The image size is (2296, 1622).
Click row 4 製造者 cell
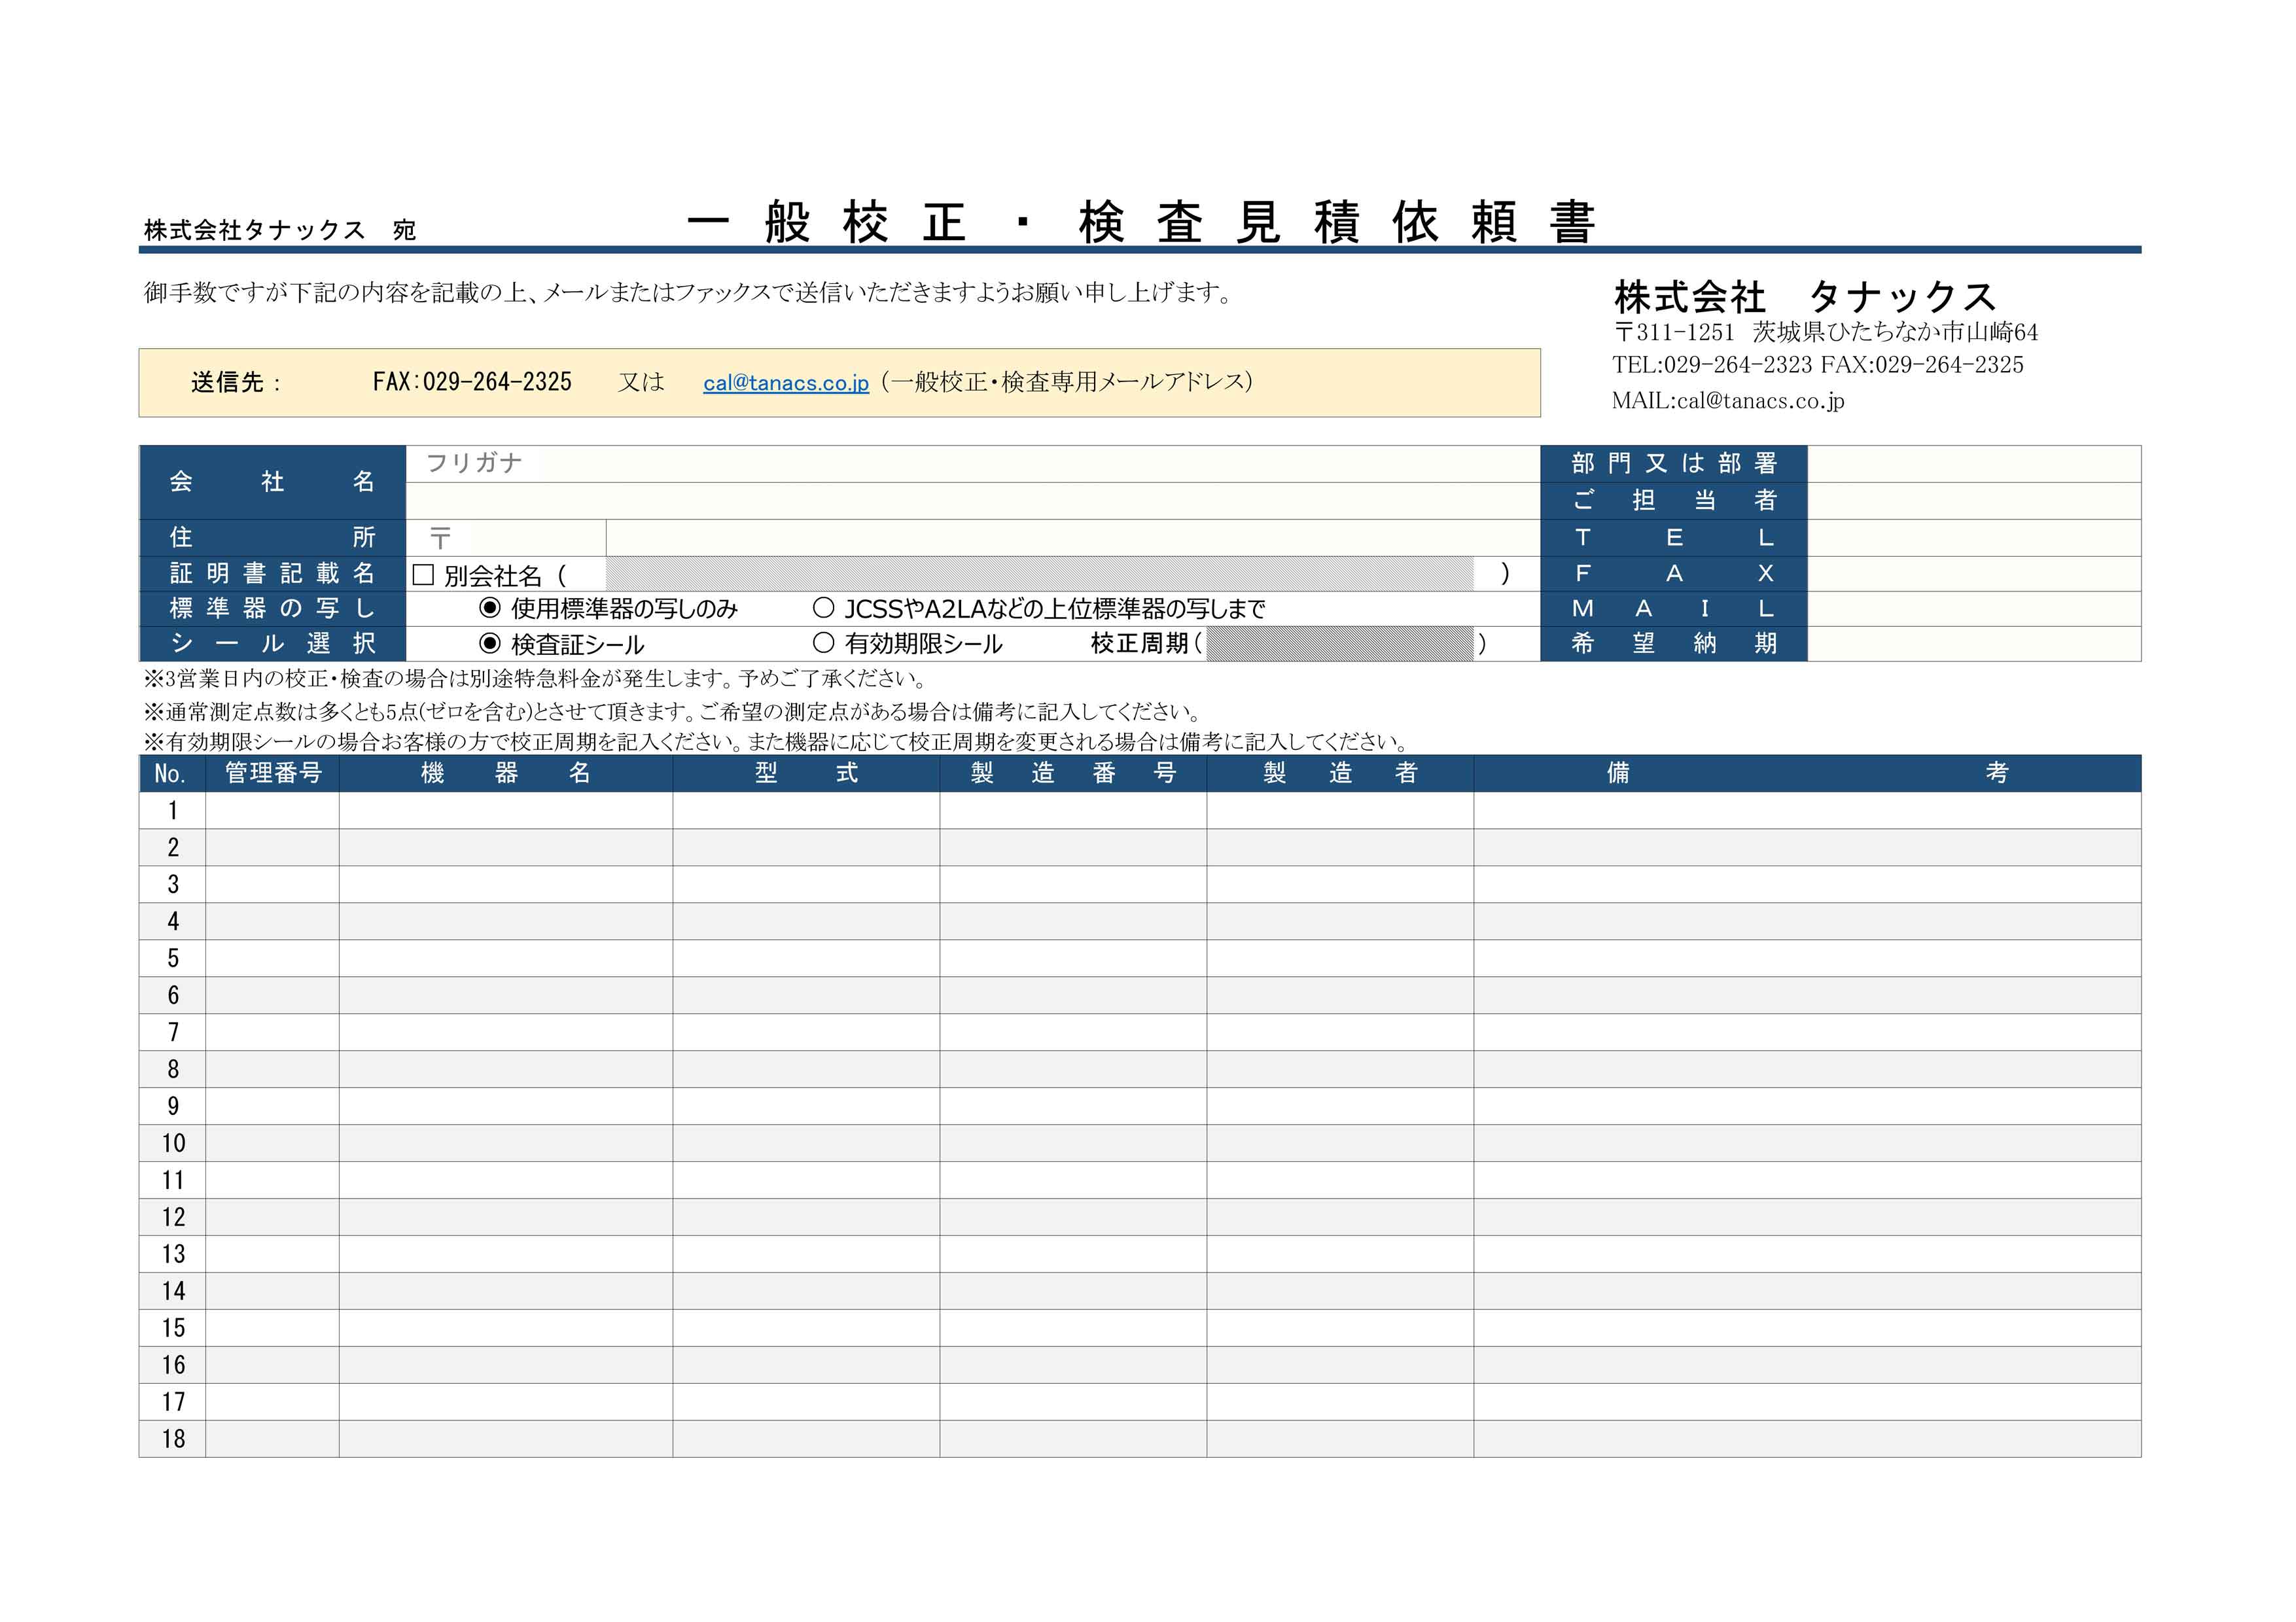point(1340,921)
